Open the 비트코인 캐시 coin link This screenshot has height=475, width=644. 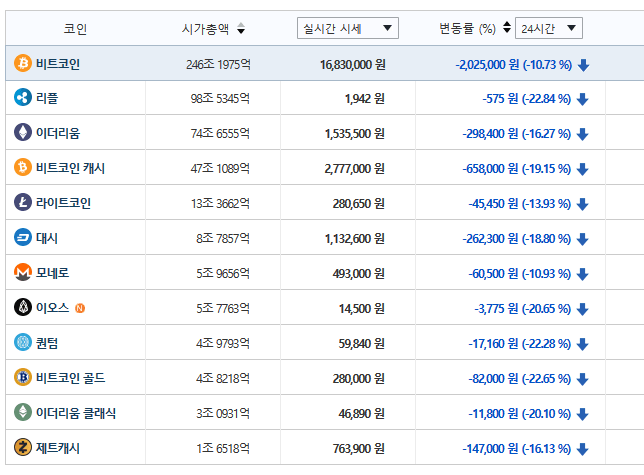pyautogui.click(x=70, y=168)
